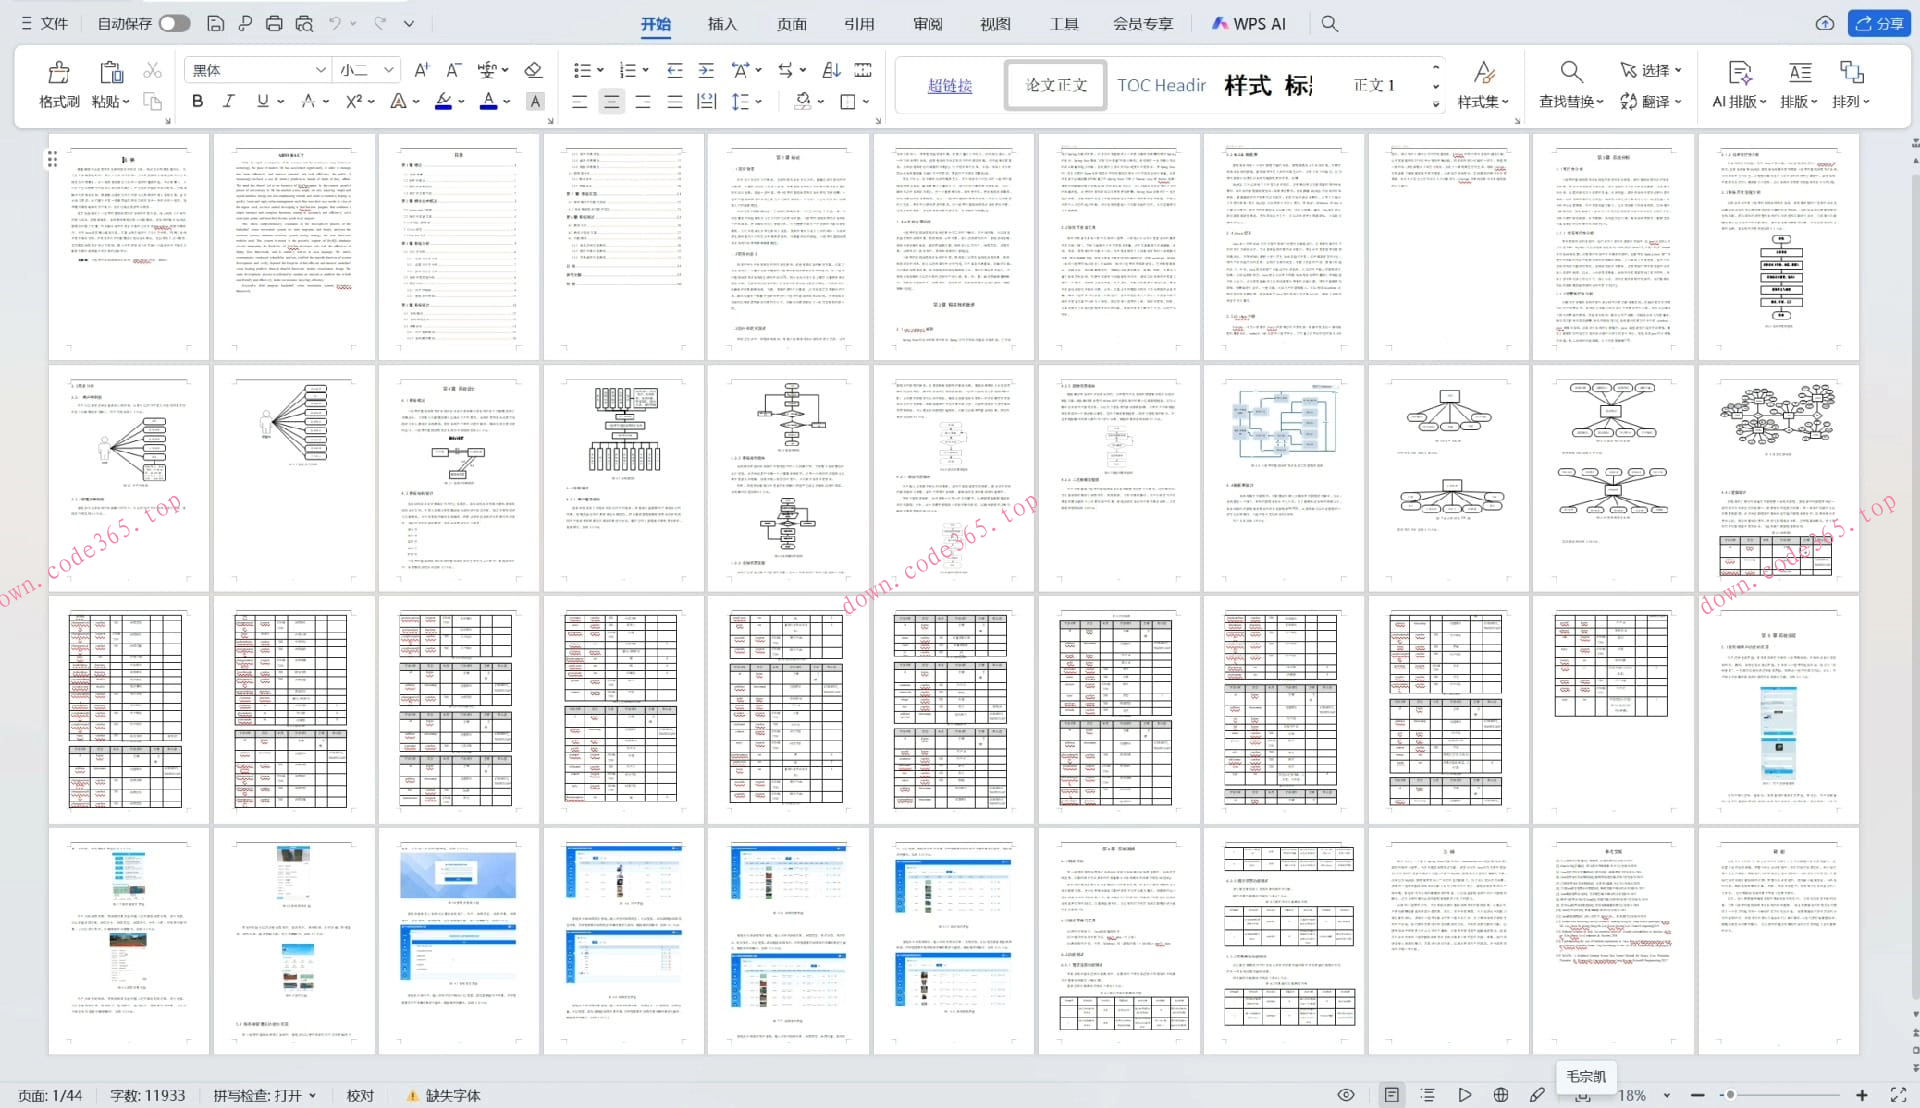Switch to web layout globe view
The width and height of the screenshot is (1920, 1108).
(1501, 1095)
